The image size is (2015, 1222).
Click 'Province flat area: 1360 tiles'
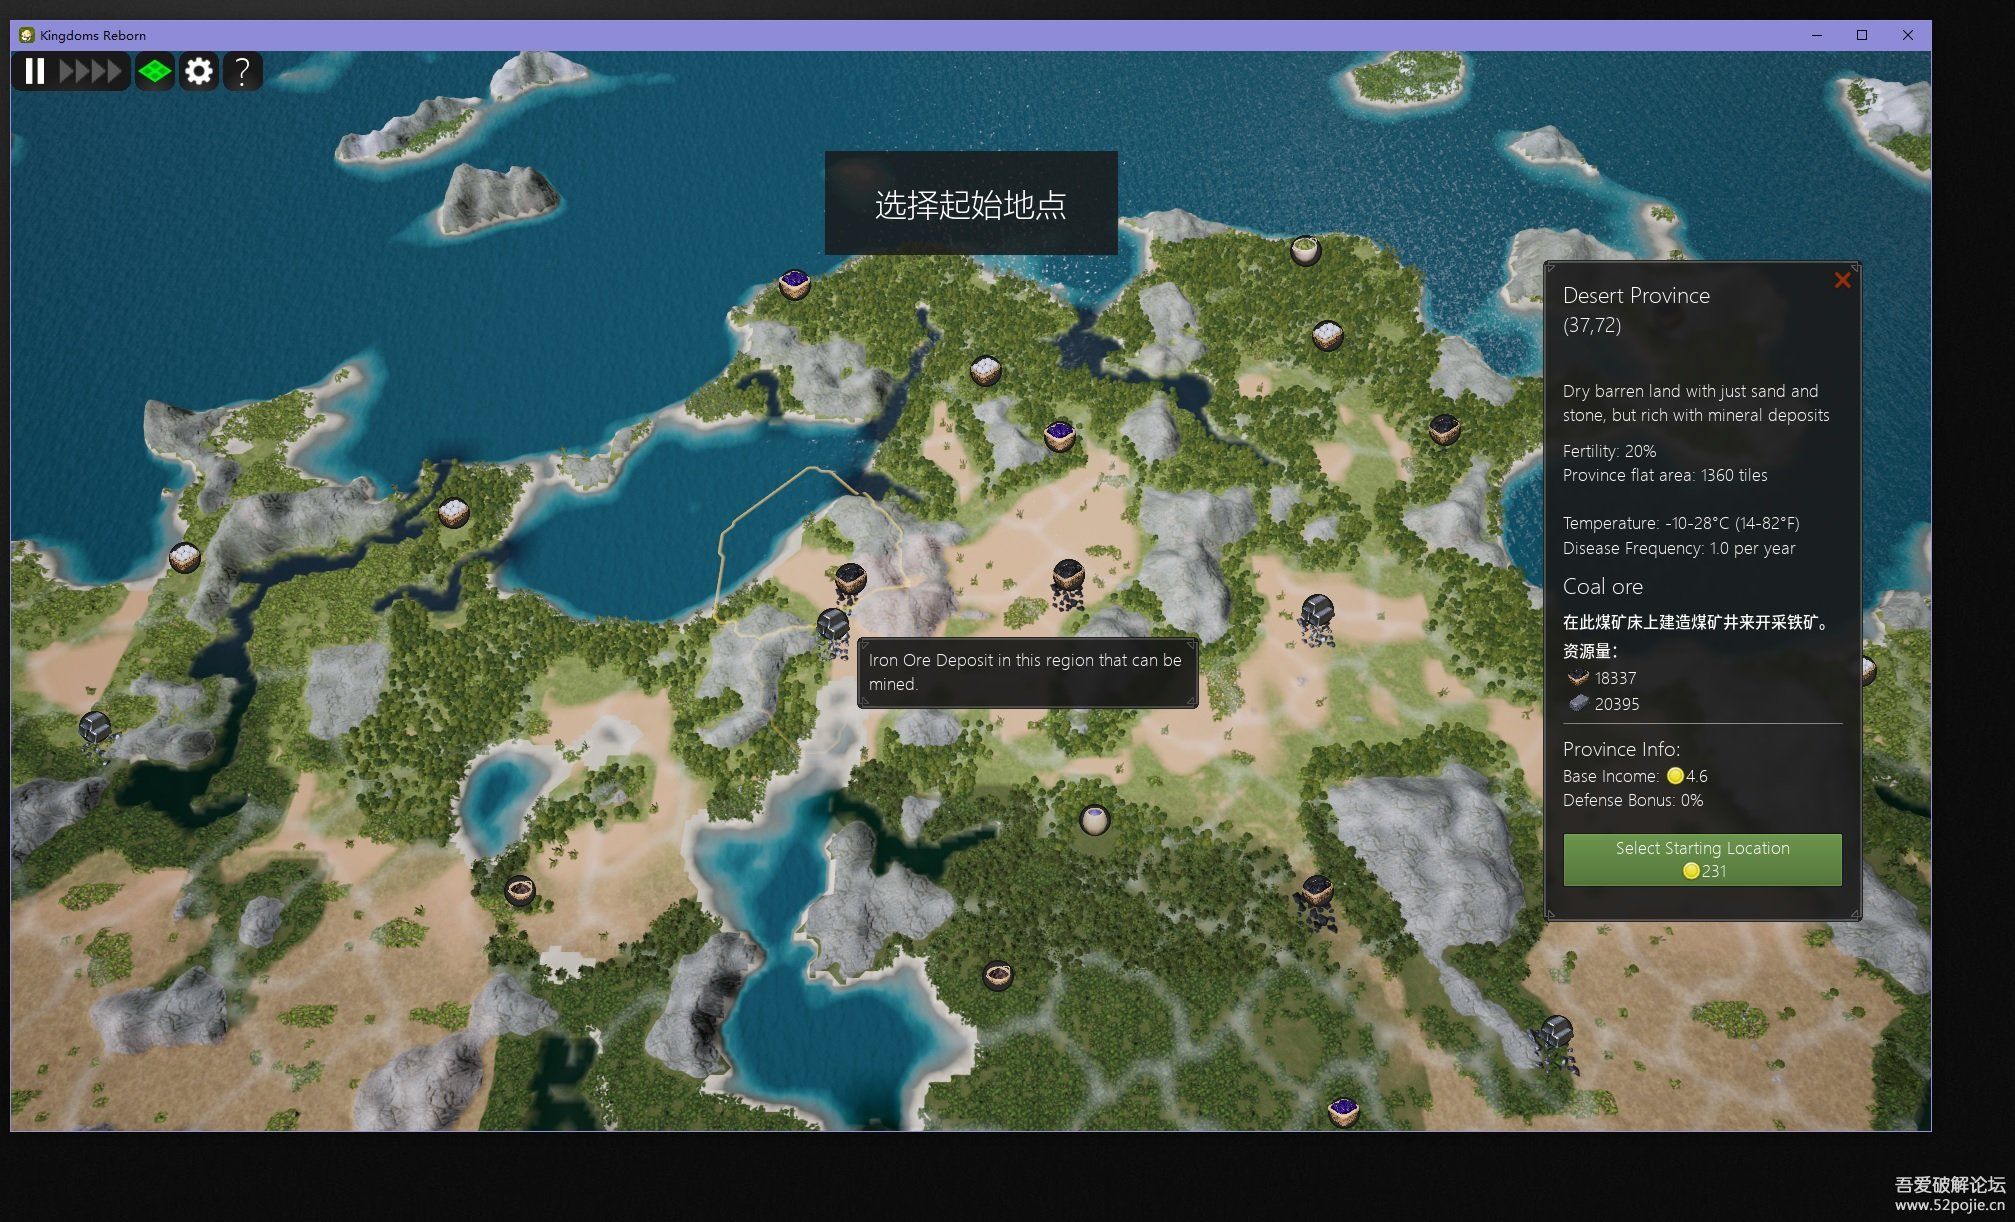pos(1665,475)
